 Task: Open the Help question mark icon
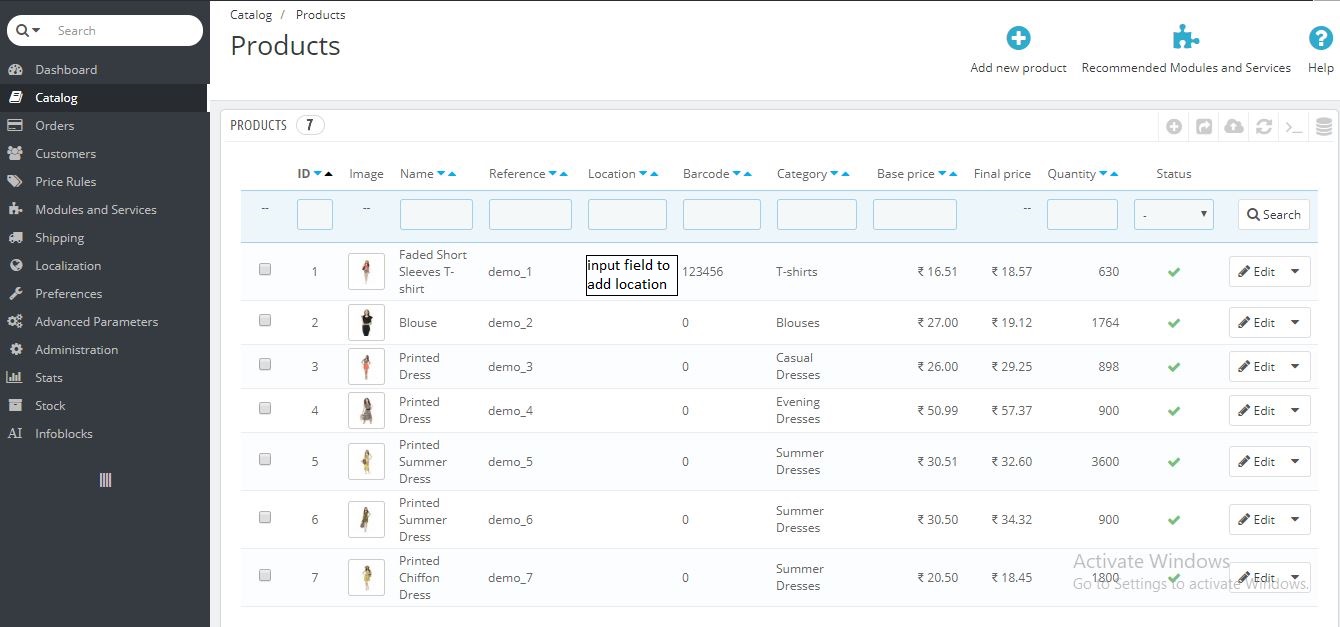[x=1321, y=38]
